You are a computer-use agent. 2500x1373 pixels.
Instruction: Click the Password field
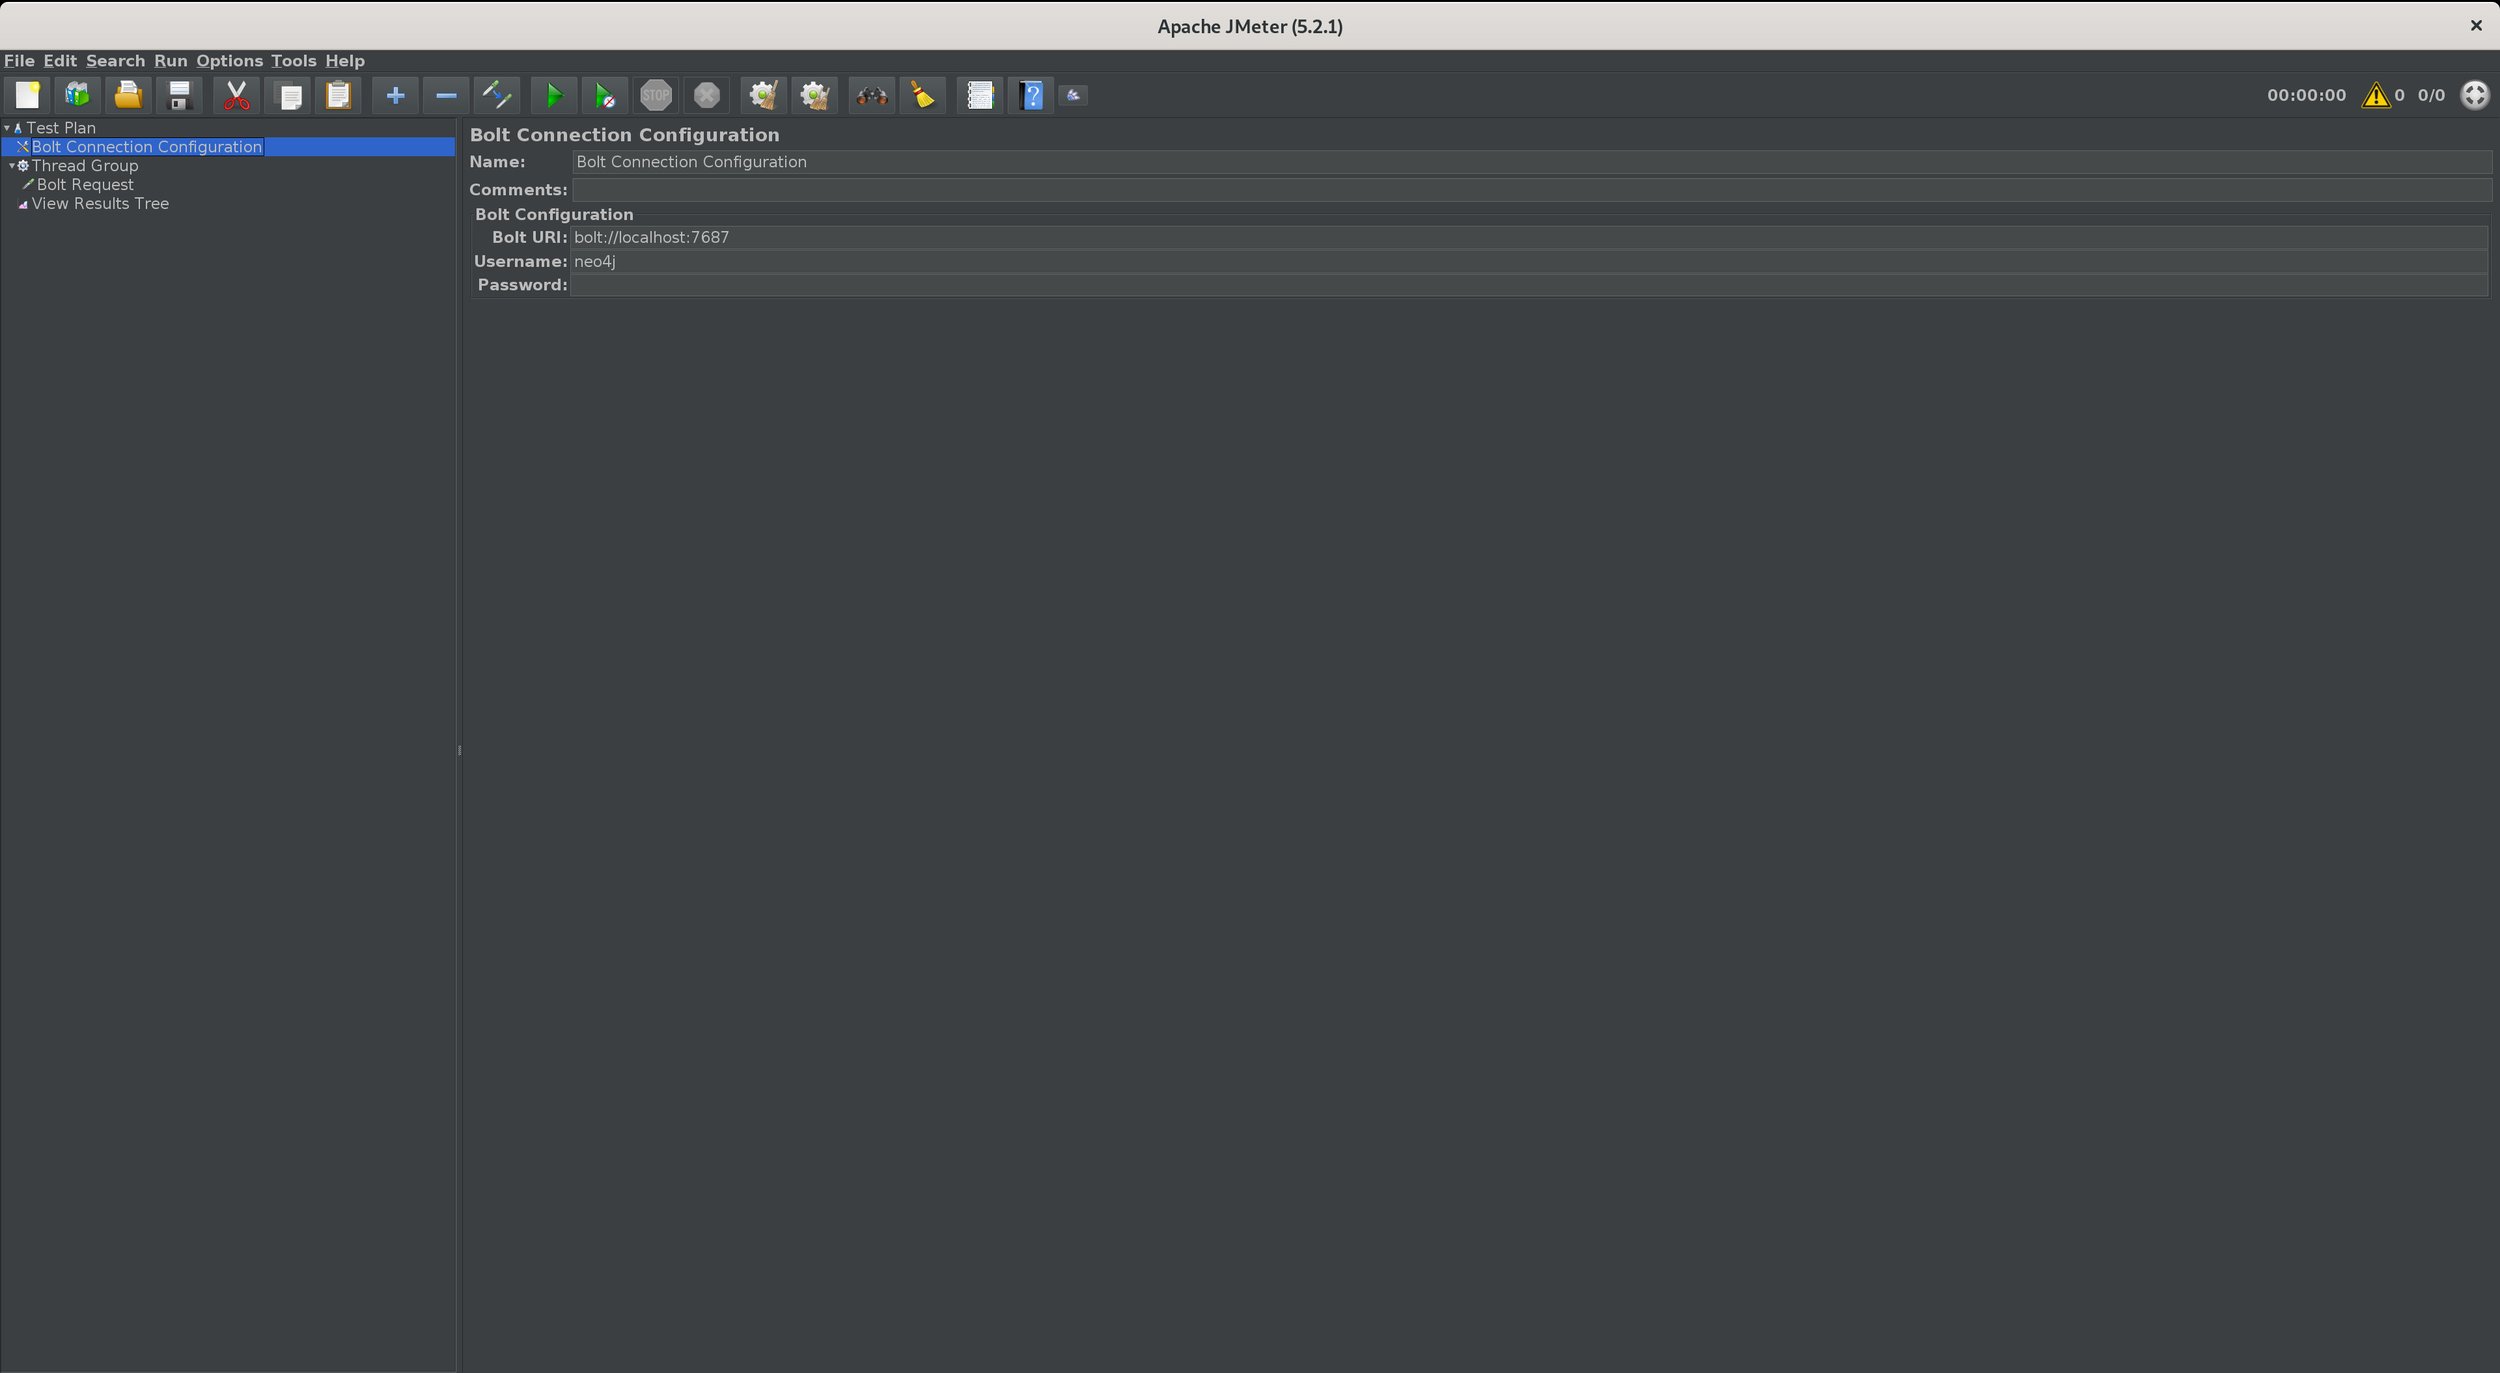point(1529,285)
